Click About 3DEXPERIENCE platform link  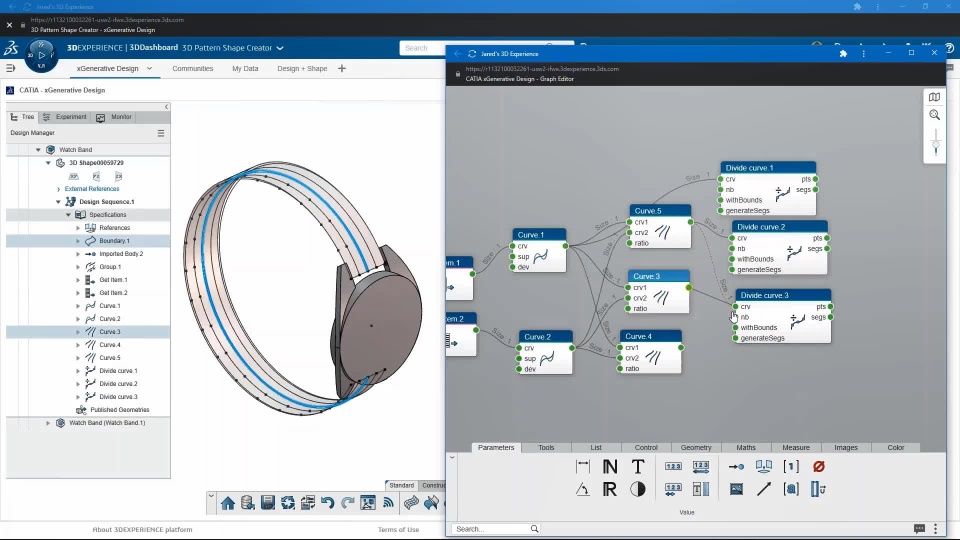tap(143, 530)
